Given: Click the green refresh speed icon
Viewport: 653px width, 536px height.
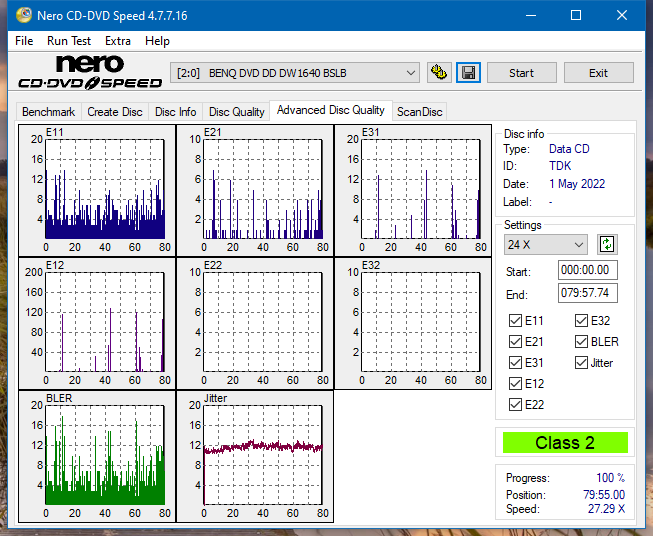Looking at the screenshot, I should click(x=607, y=244).
